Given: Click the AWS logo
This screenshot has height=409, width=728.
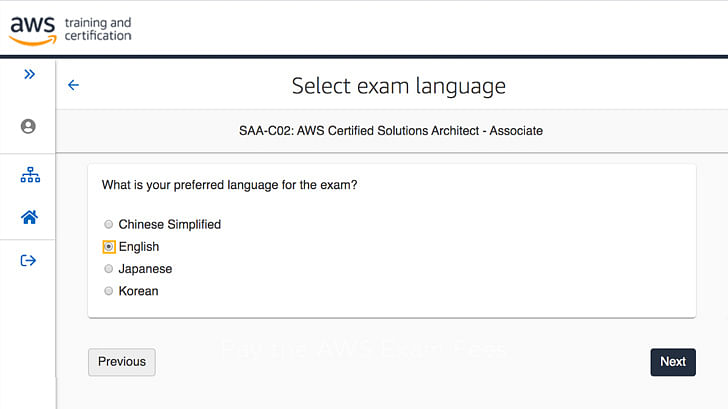Looking at the screenshot, I should click(33, 30).
